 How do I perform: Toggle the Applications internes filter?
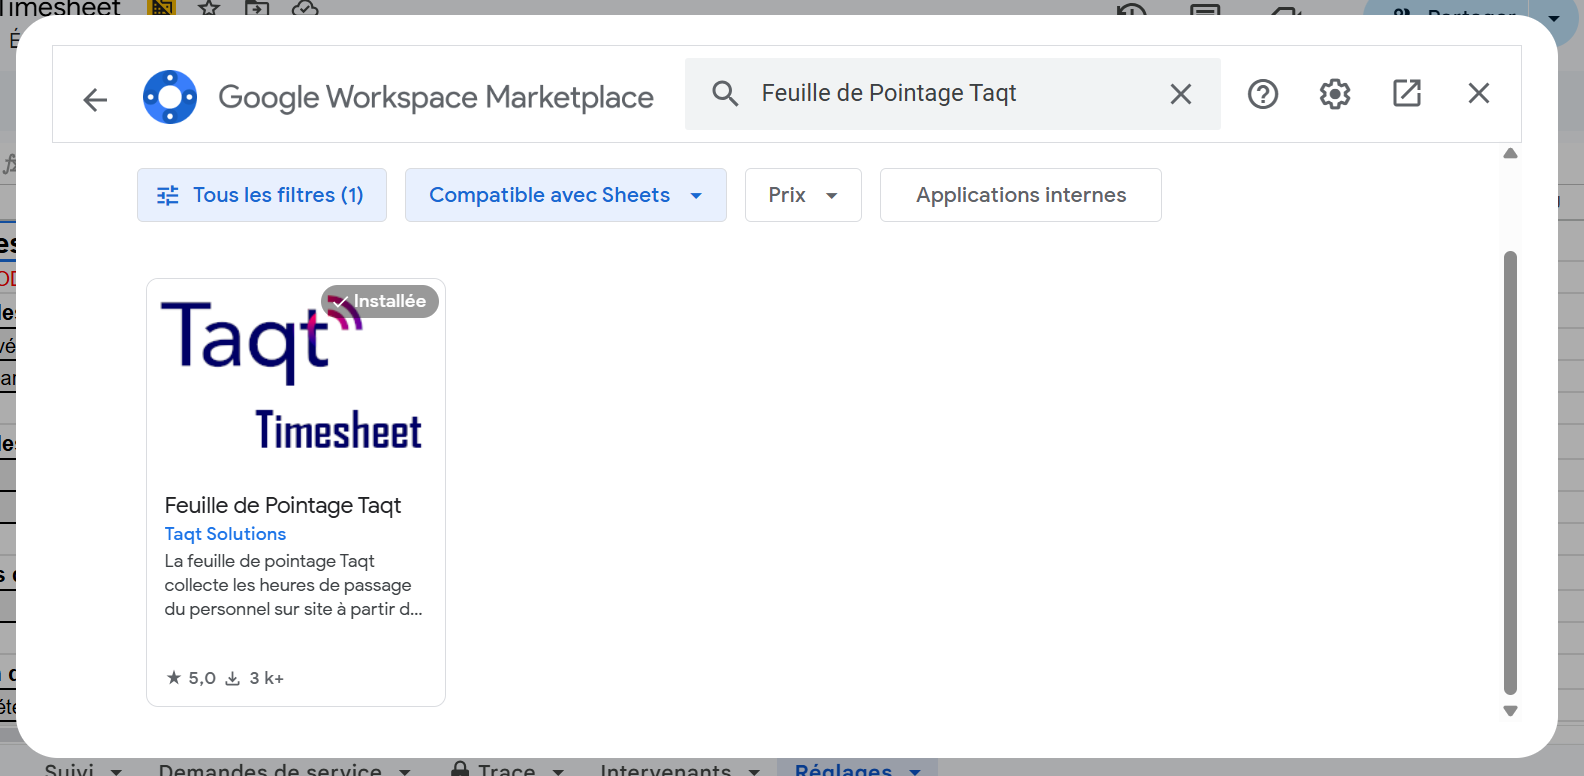click(x=1020, y=195)
